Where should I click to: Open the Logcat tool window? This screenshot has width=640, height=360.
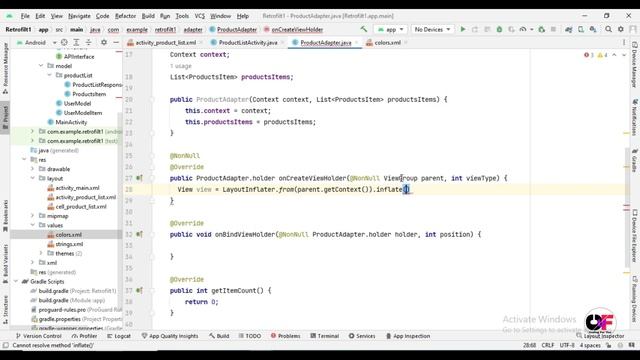point(119,336)
